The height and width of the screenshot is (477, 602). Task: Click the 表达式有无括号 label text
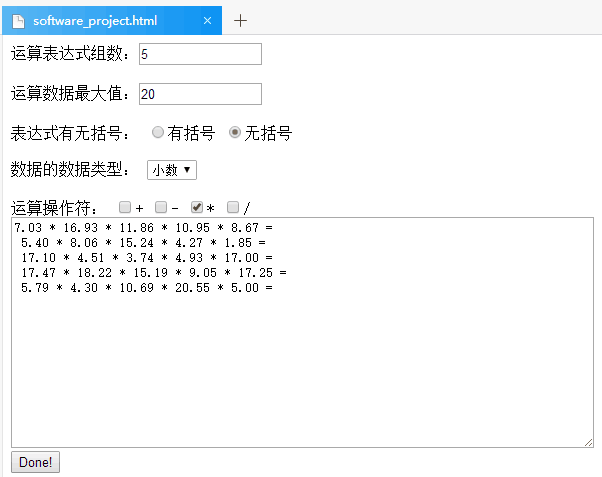70,133
